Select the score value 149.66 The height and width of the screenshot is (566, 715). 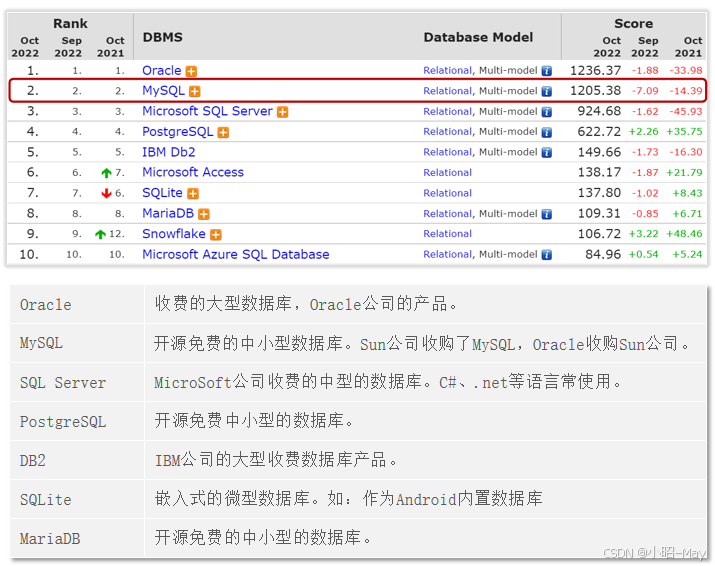pyautogui.click(x=599, y=152)
